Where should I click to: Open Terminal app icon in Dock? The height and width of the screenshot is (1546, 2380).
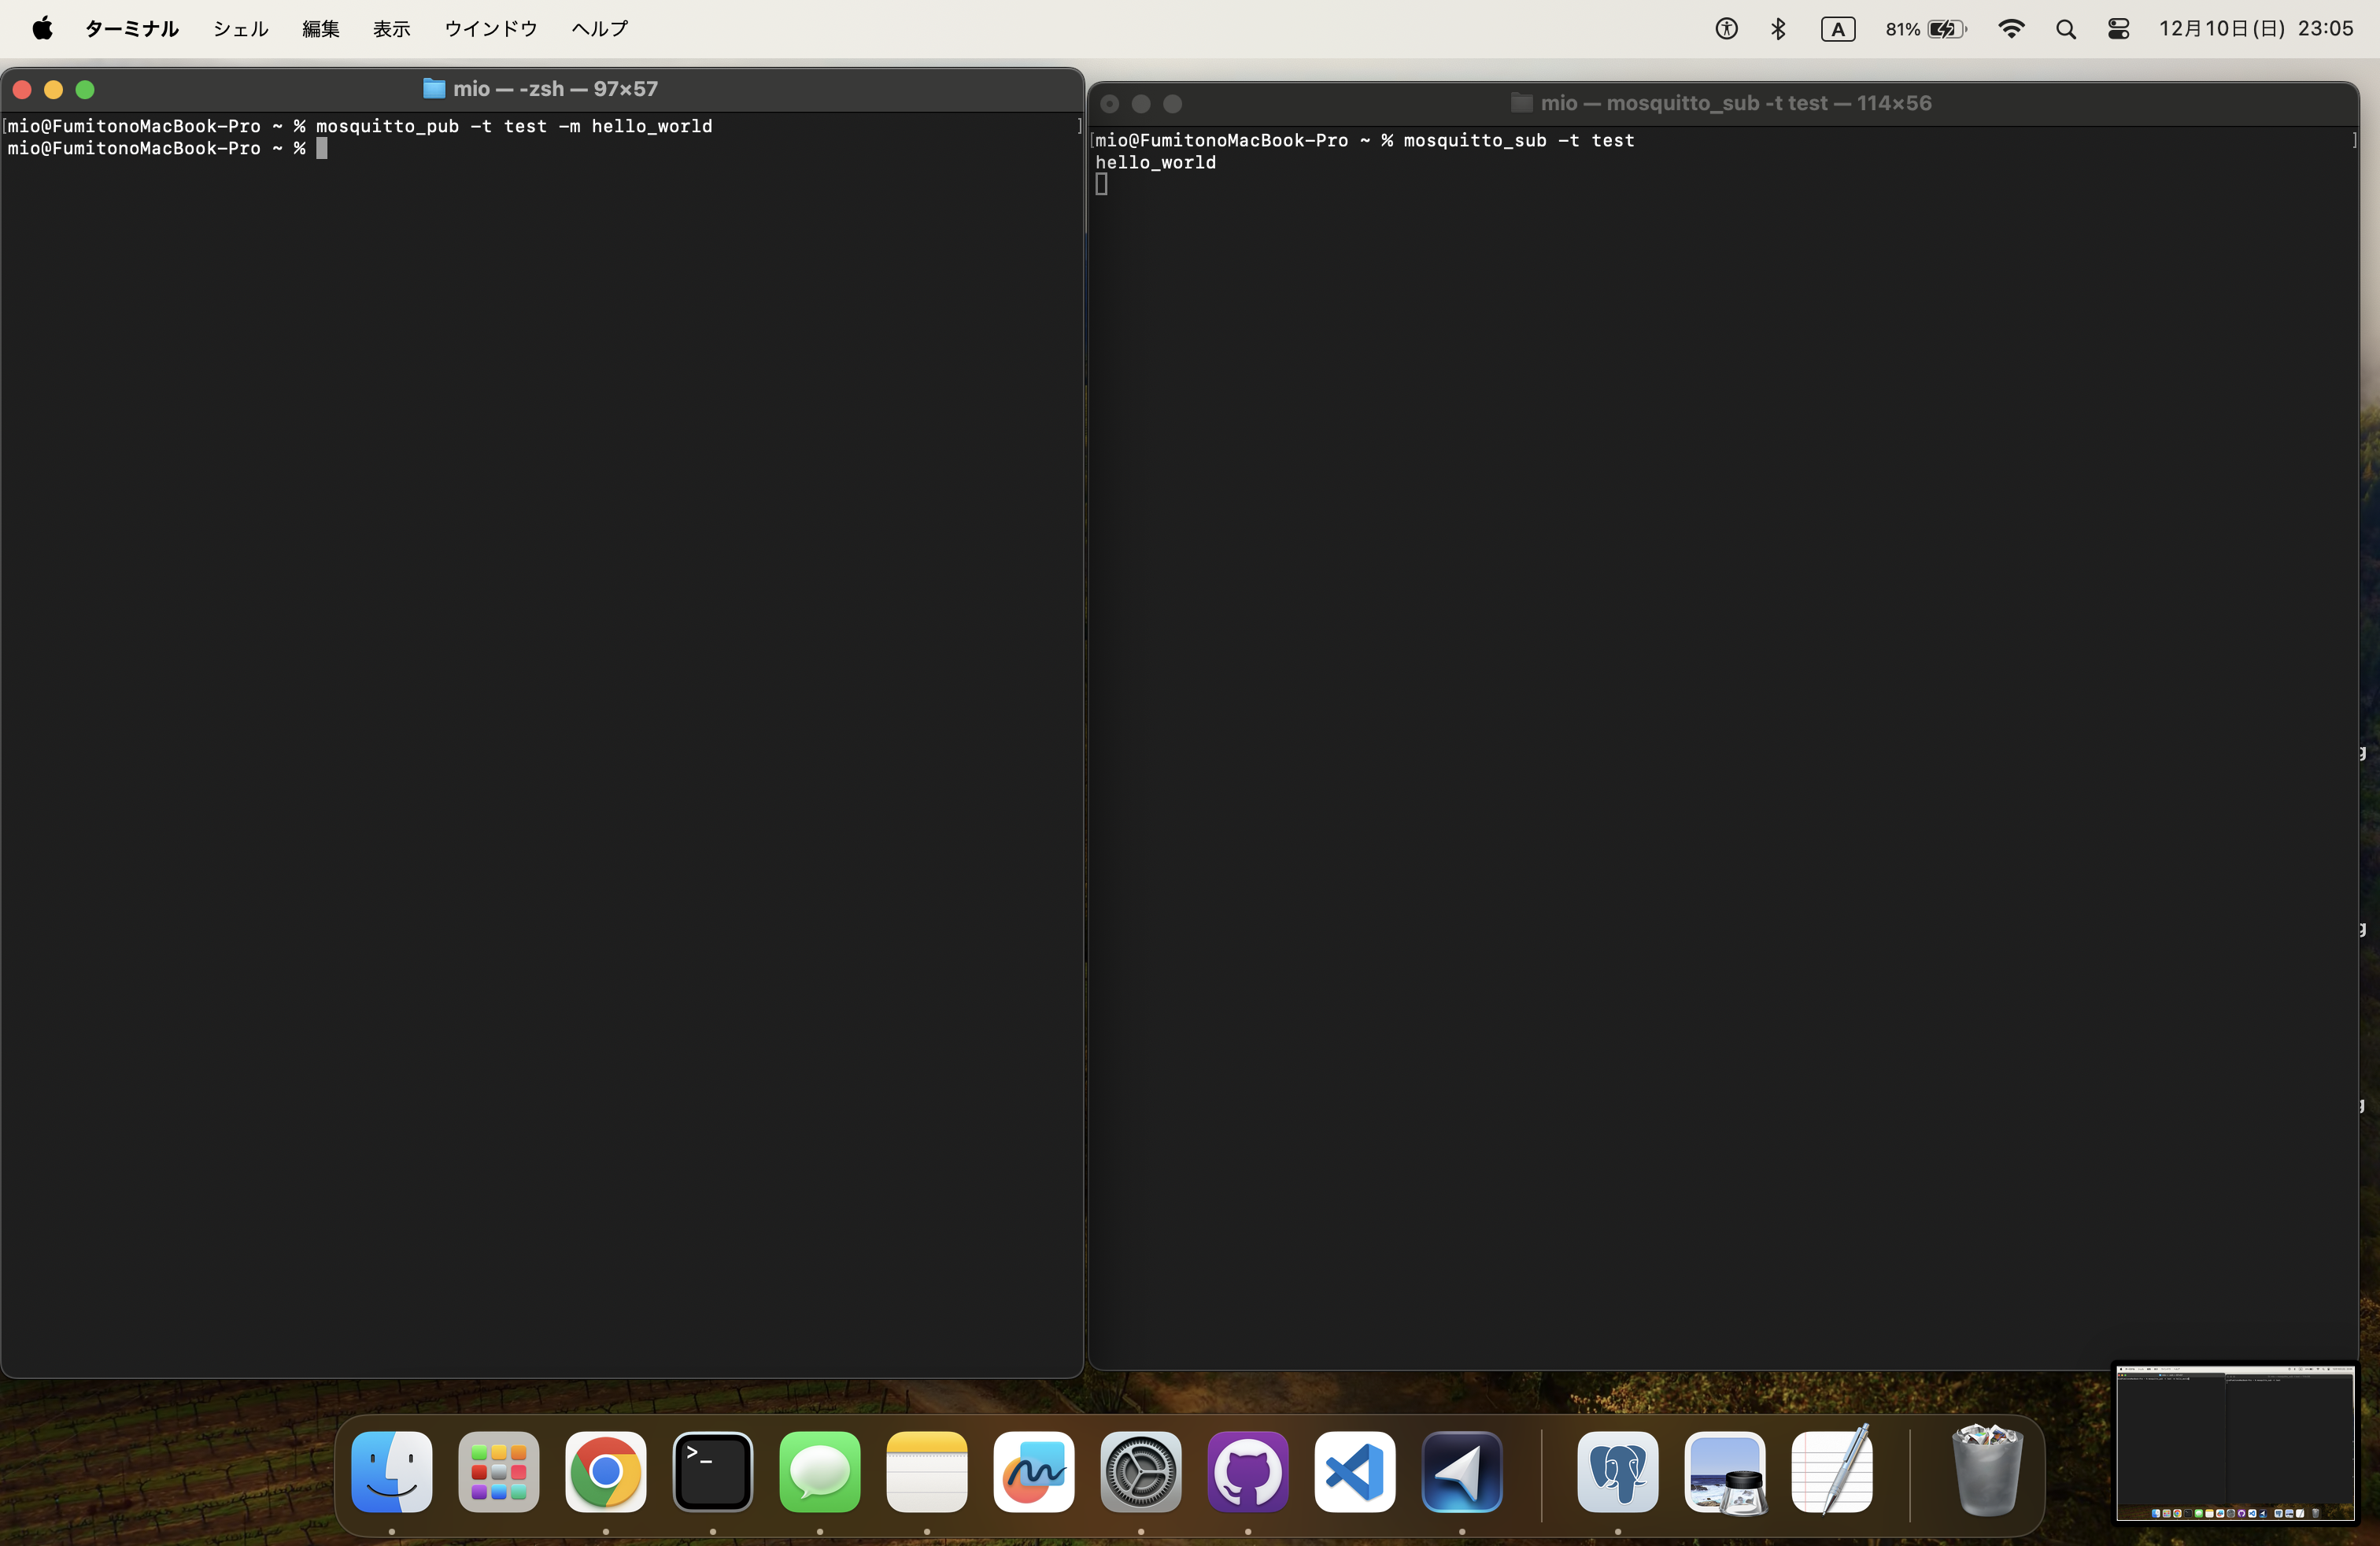pyautogui.click(x=712, y=1471)
